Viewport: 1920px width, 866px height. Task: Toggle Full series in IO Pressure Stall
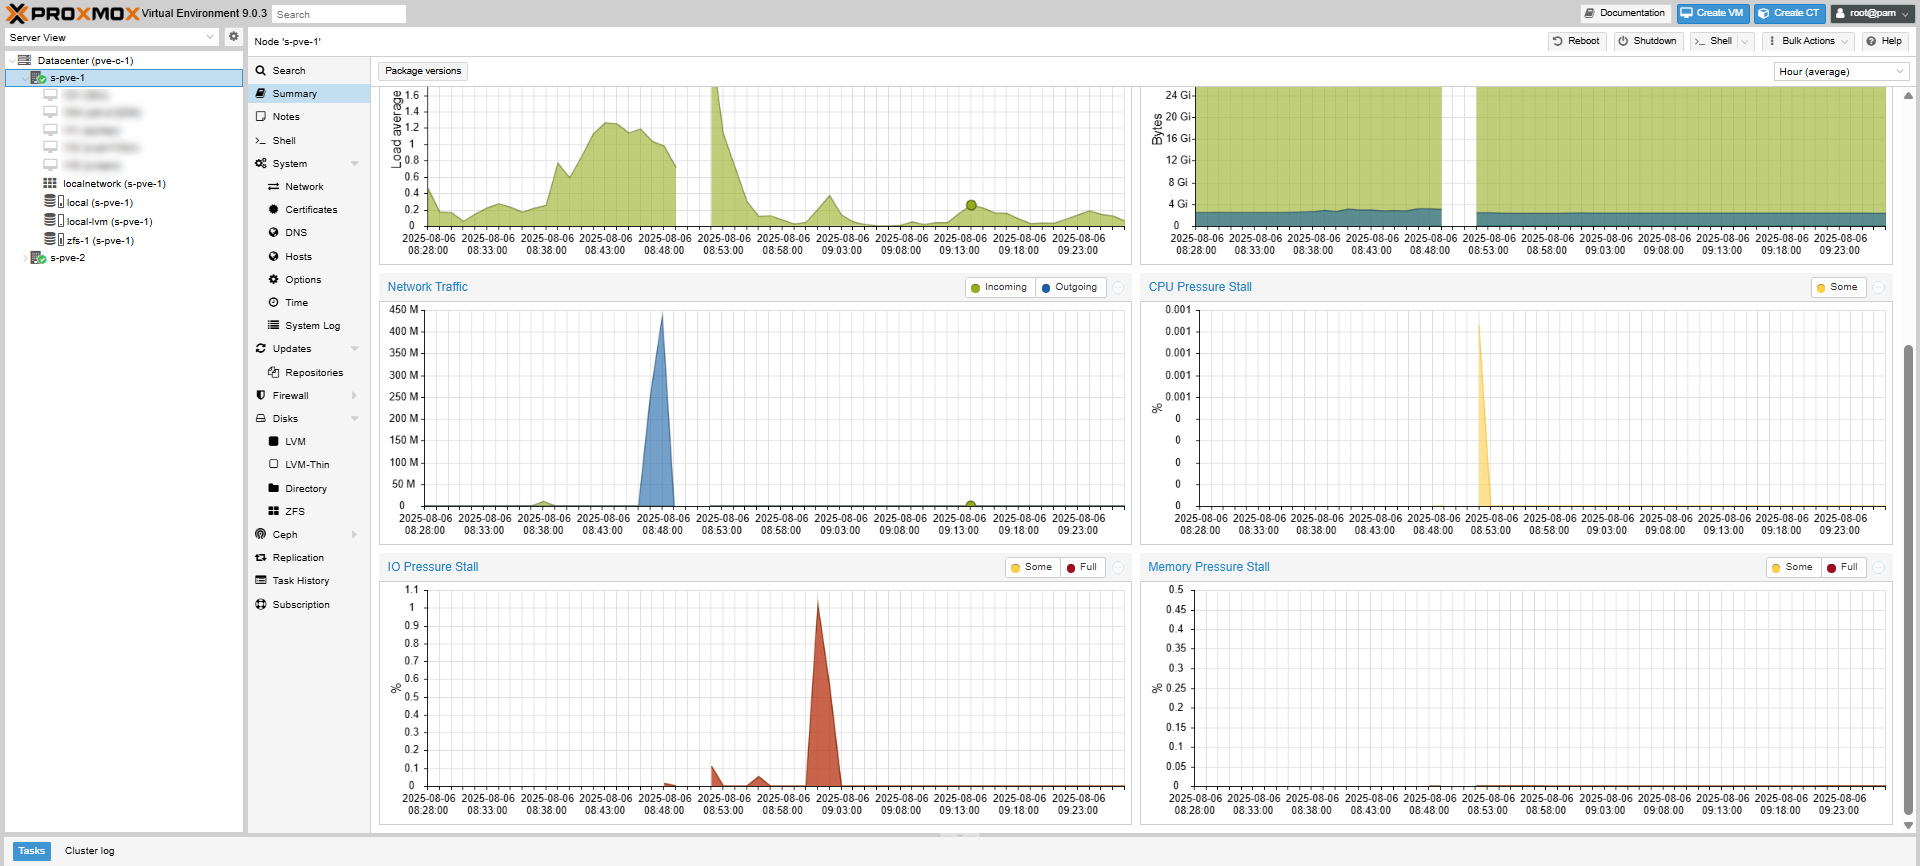point(1082,568)
